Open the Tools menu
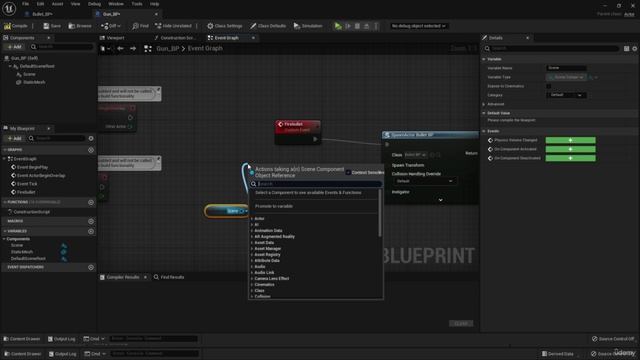The height and width of the screenshot is (360, 640). 137,4
